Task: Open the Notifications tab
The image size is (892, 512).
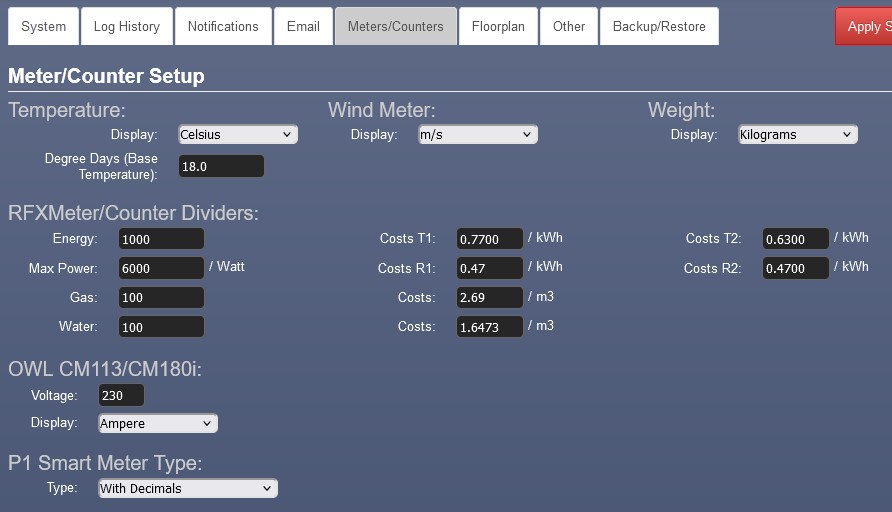Action: [x=223, y=26]
